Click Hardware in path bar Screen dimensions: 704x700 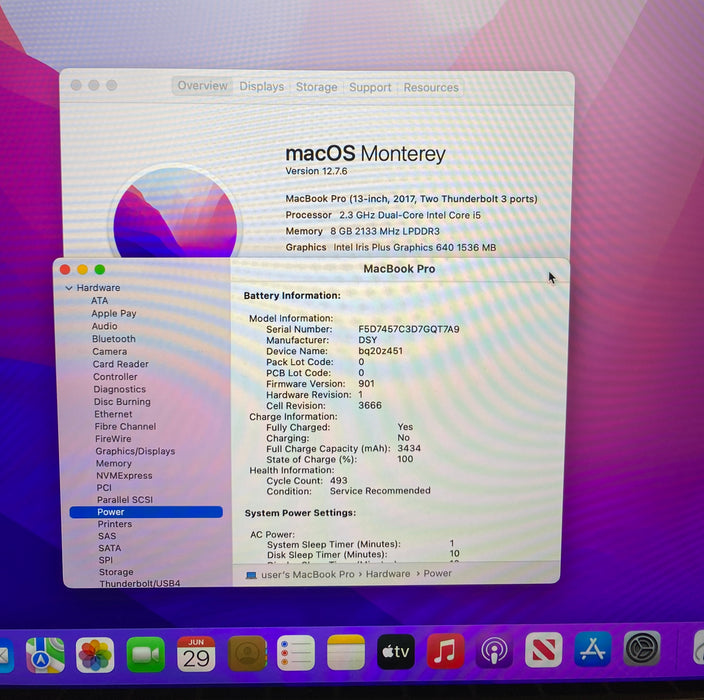pos(388,574)
